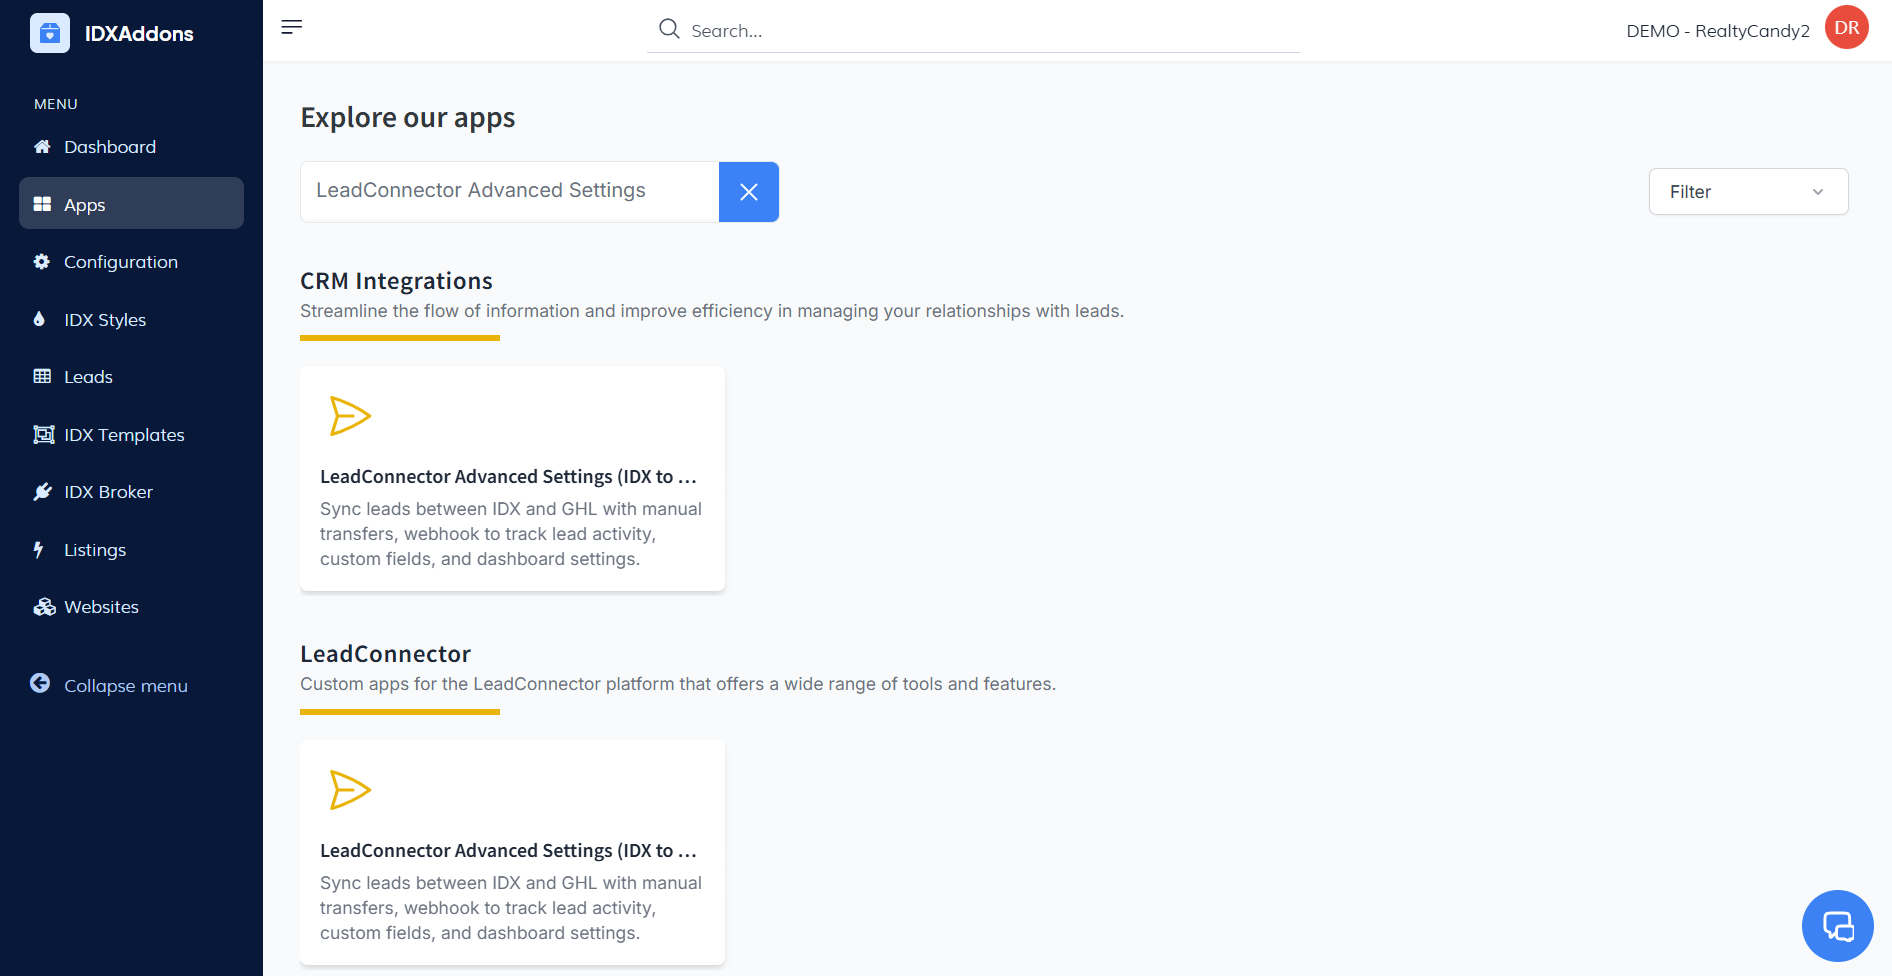
Task: Click the magnifying glass search icon
Action: [x=669, y=29]
